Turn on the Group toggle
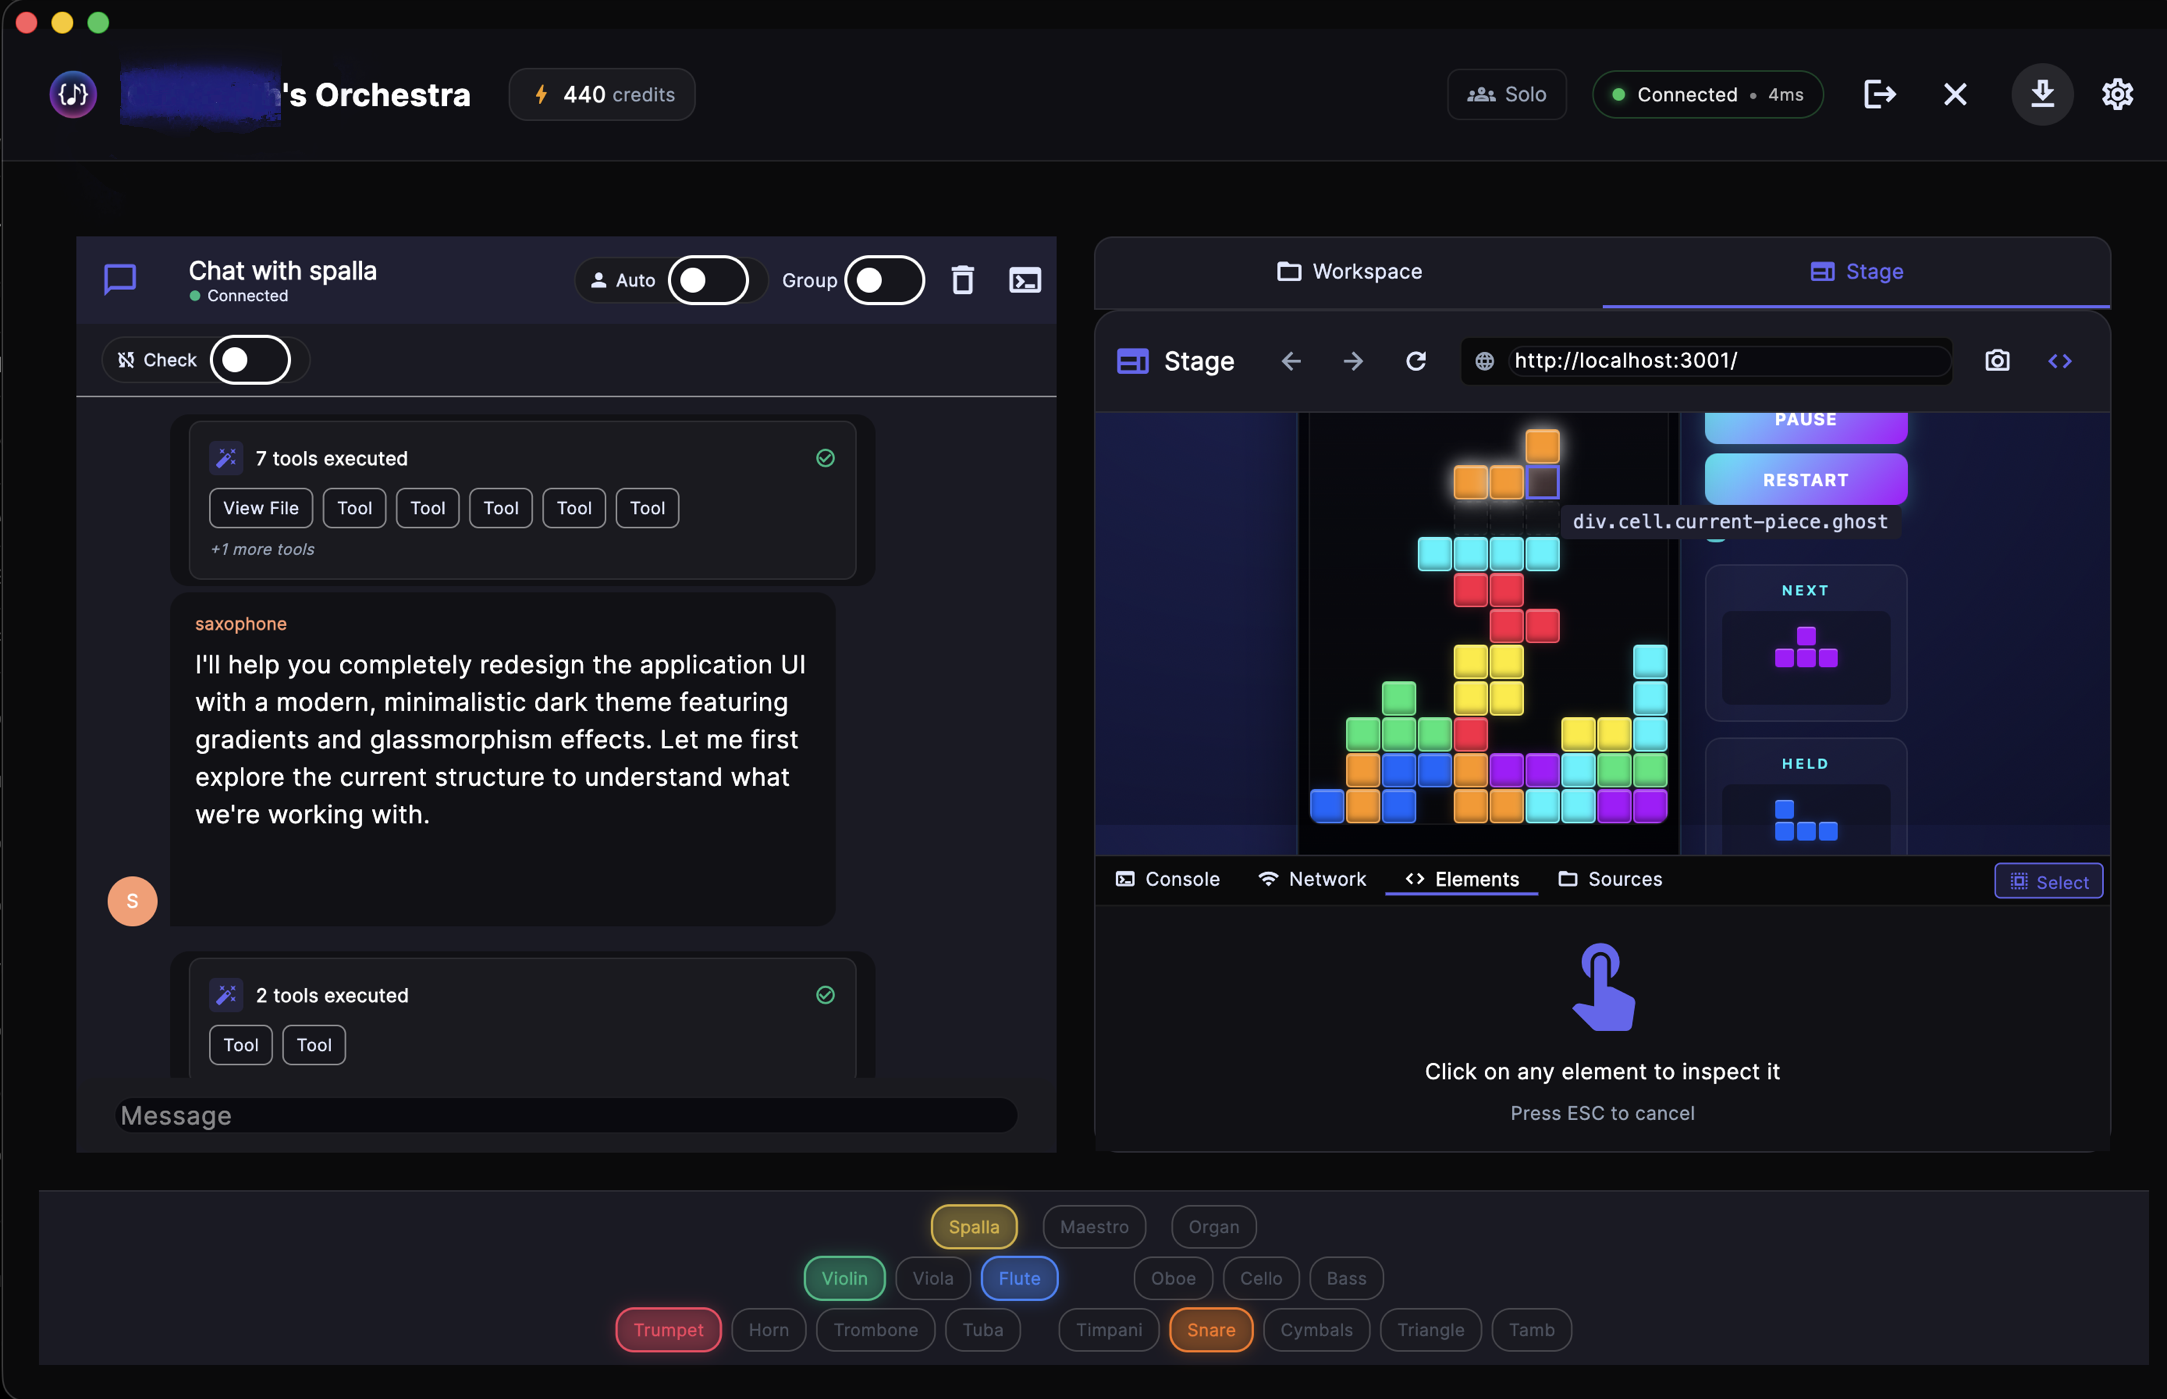 [884, 280]
